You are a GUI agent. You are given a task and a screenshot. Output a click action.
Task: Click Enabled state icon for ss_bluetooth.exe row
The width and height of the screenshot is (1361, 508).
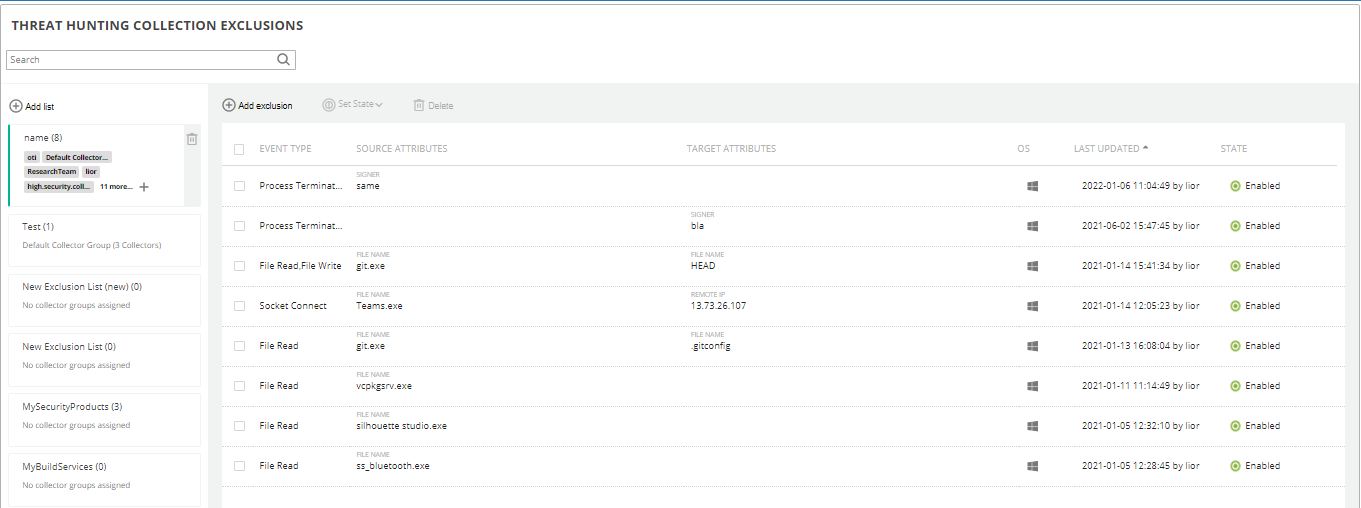(x=1235, y=466)
